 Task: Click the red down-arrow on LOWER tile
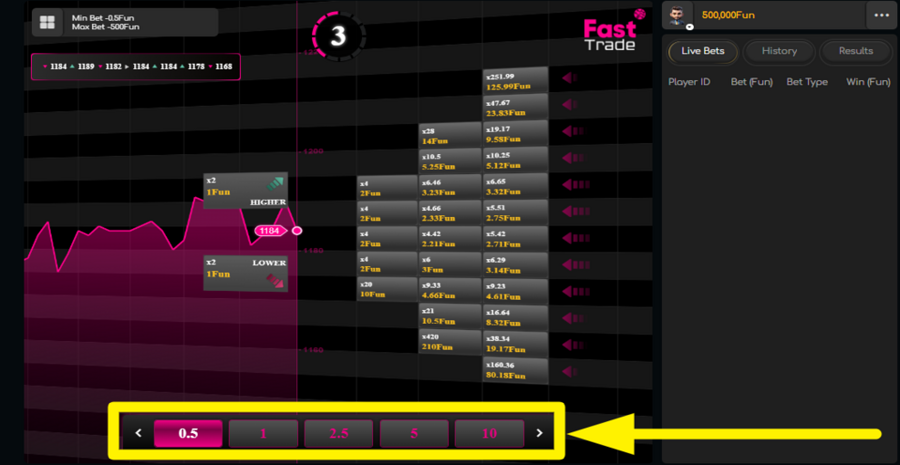(x=275, y=281)
